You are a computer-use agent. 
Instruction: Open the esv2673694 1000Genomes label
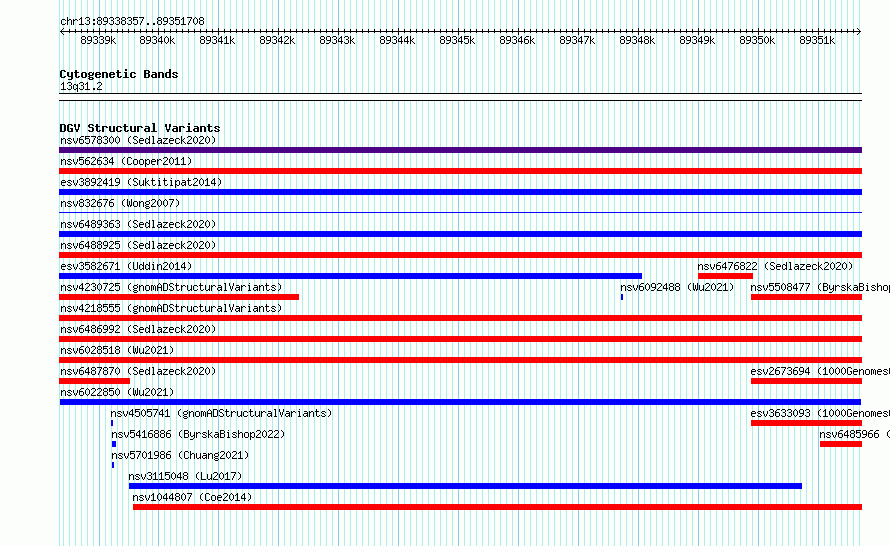[820, 371]
